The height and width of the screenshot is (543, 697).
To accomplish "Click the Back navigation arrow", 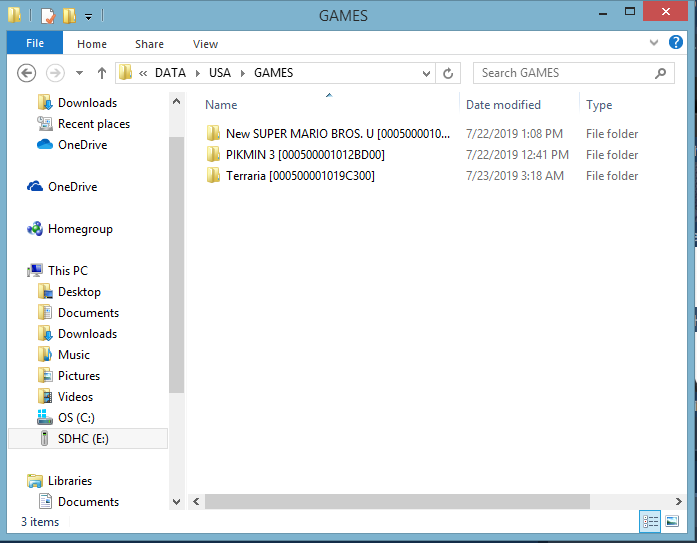I will tap(26, 73).
